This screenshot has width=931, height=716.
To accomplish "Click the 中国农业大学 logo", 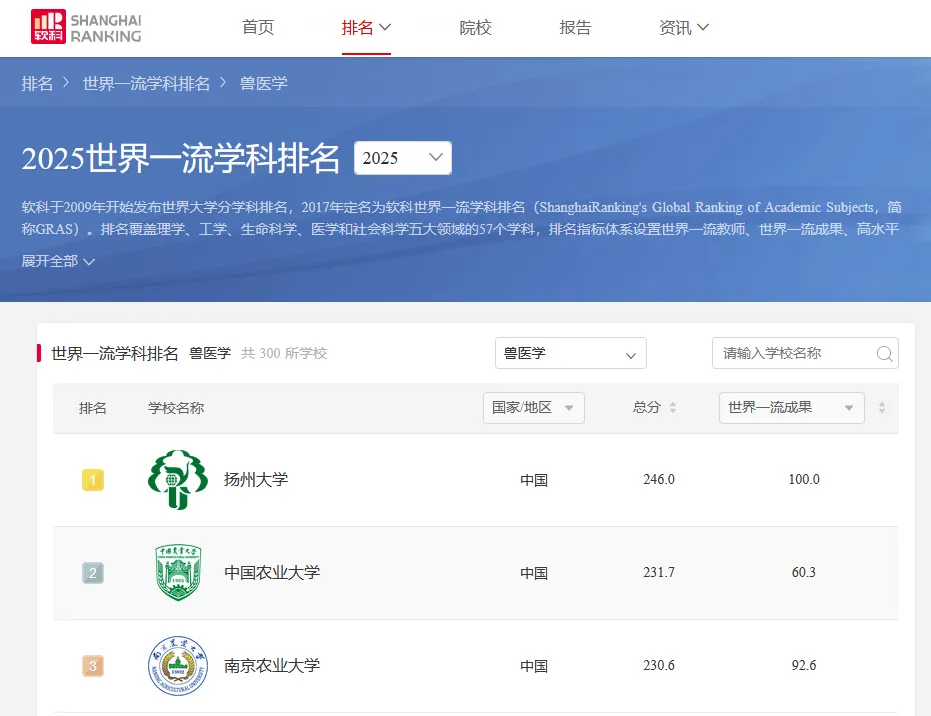I will coord(178,573).
